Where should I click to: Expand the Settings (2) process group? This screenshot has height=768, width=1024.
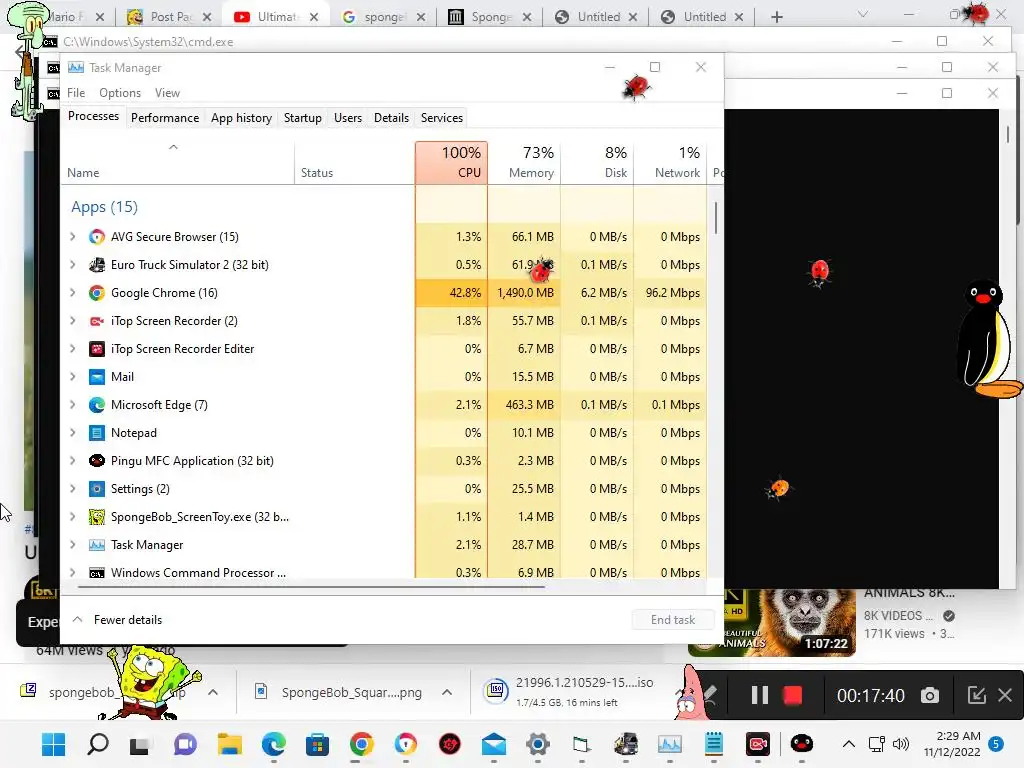72,488
